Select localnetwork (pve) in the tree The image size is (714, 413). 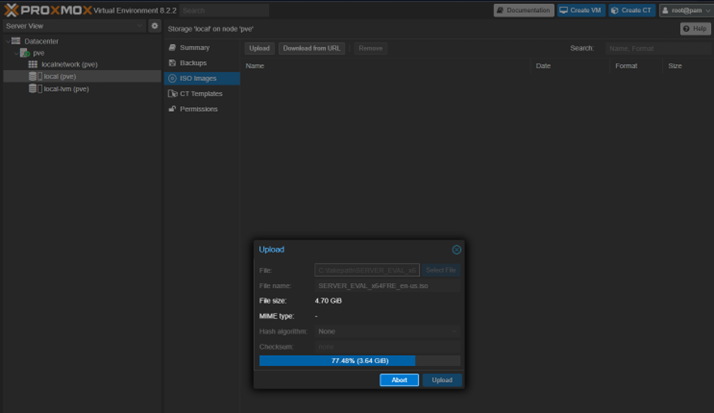[82, 64]
